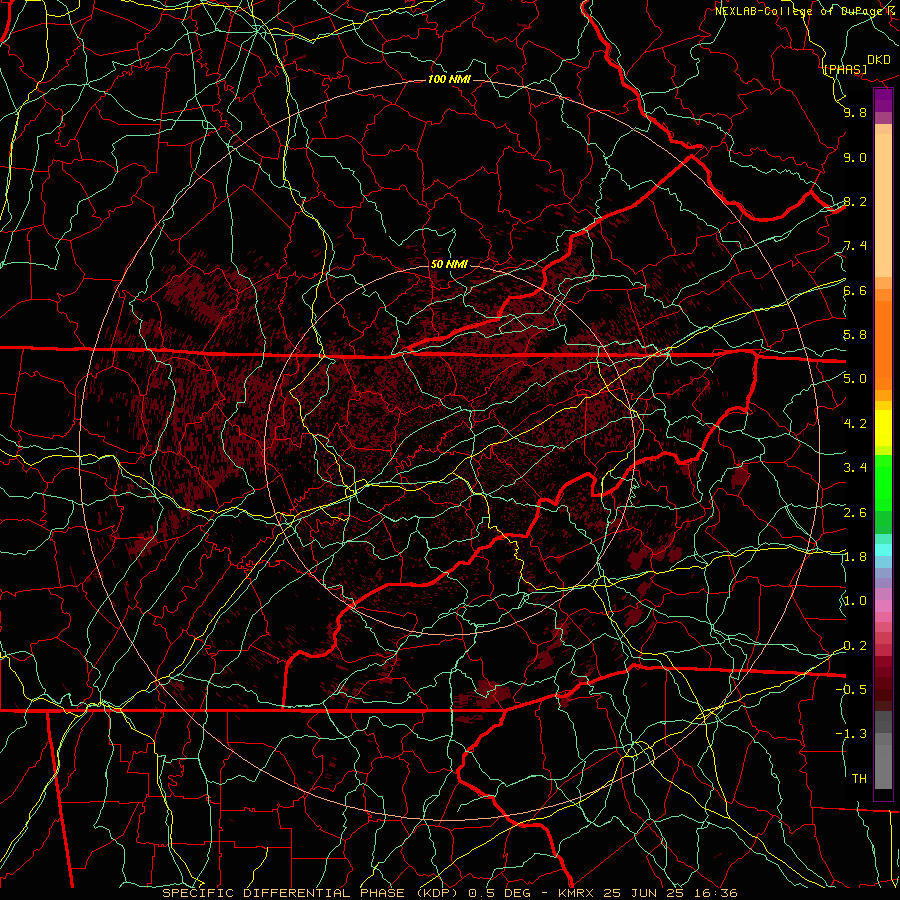900x900 pixels.
Task: Click the 0.2 legend value
Action: [x=855, y=646]
